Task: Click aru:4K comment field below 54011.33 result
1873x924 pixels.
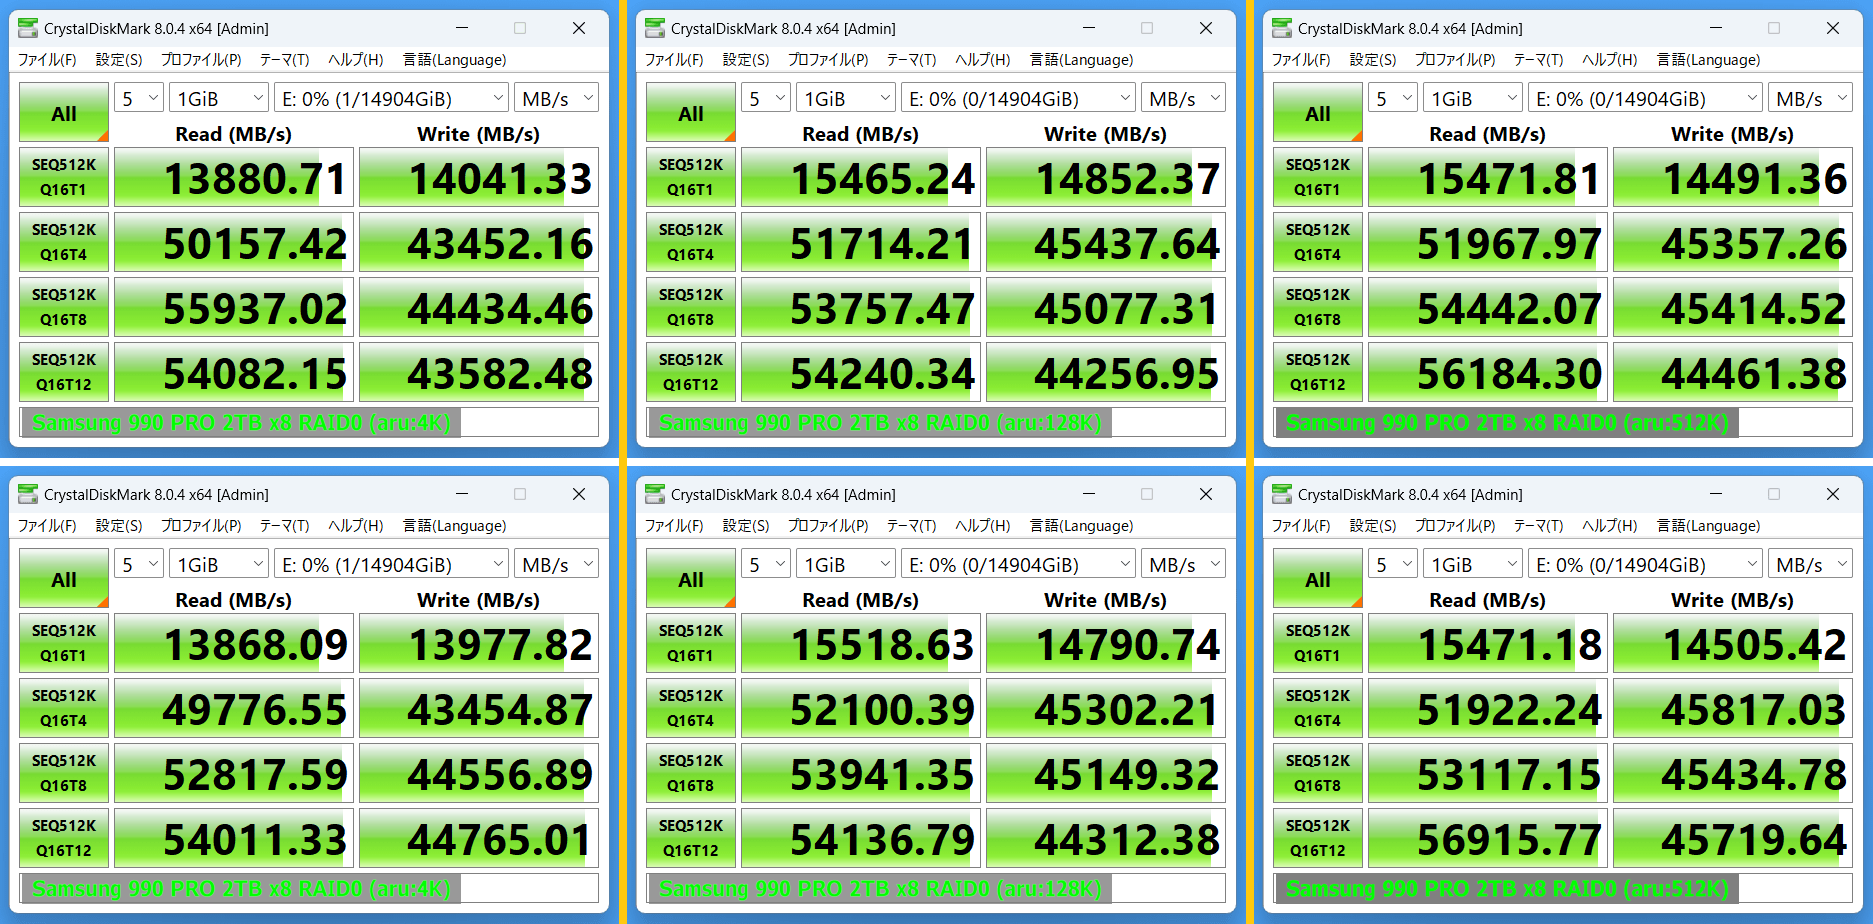Action: [x=309, y=888]
